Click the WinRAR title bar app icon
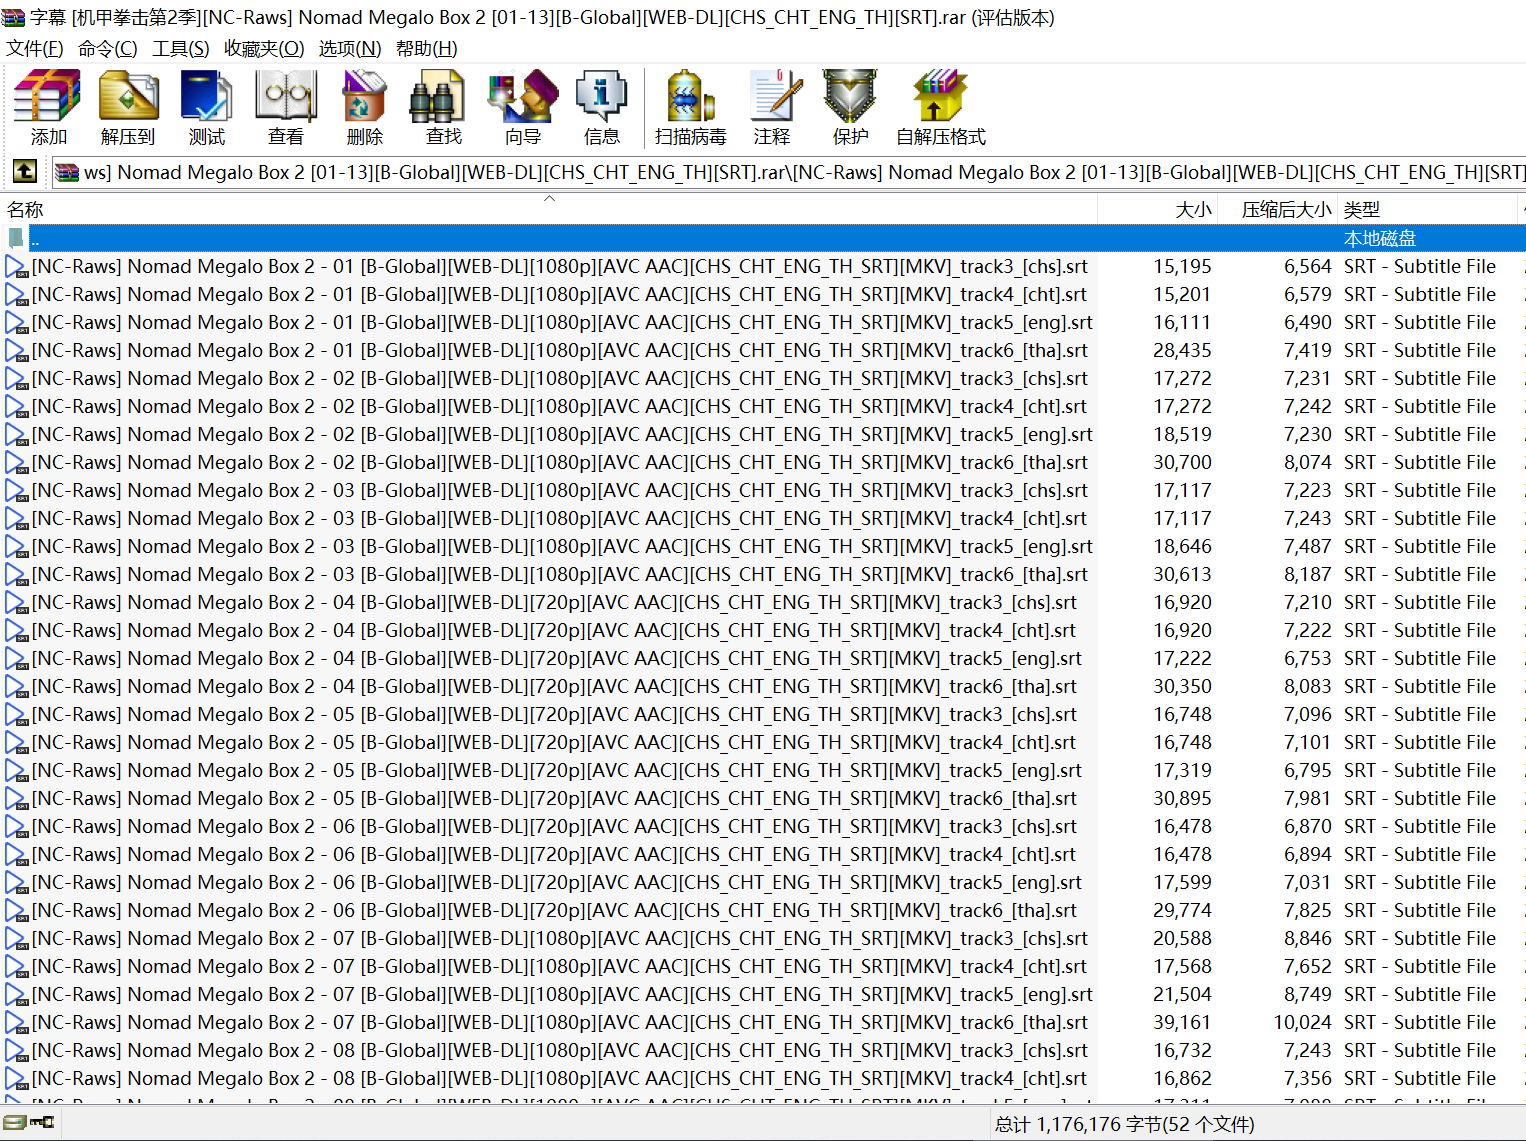Image resolution: width=1526 pixels, height=1141 pixels. click(x=13, y=17)
